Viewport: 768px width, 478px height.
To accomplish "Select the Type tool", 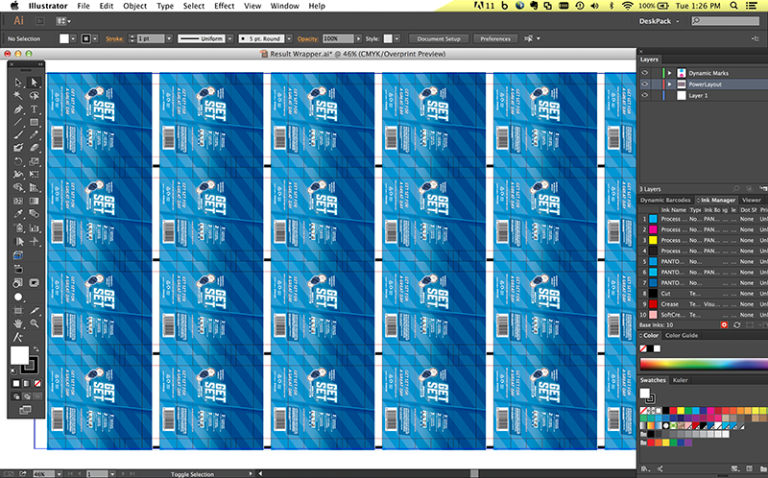I will (34, 109).
